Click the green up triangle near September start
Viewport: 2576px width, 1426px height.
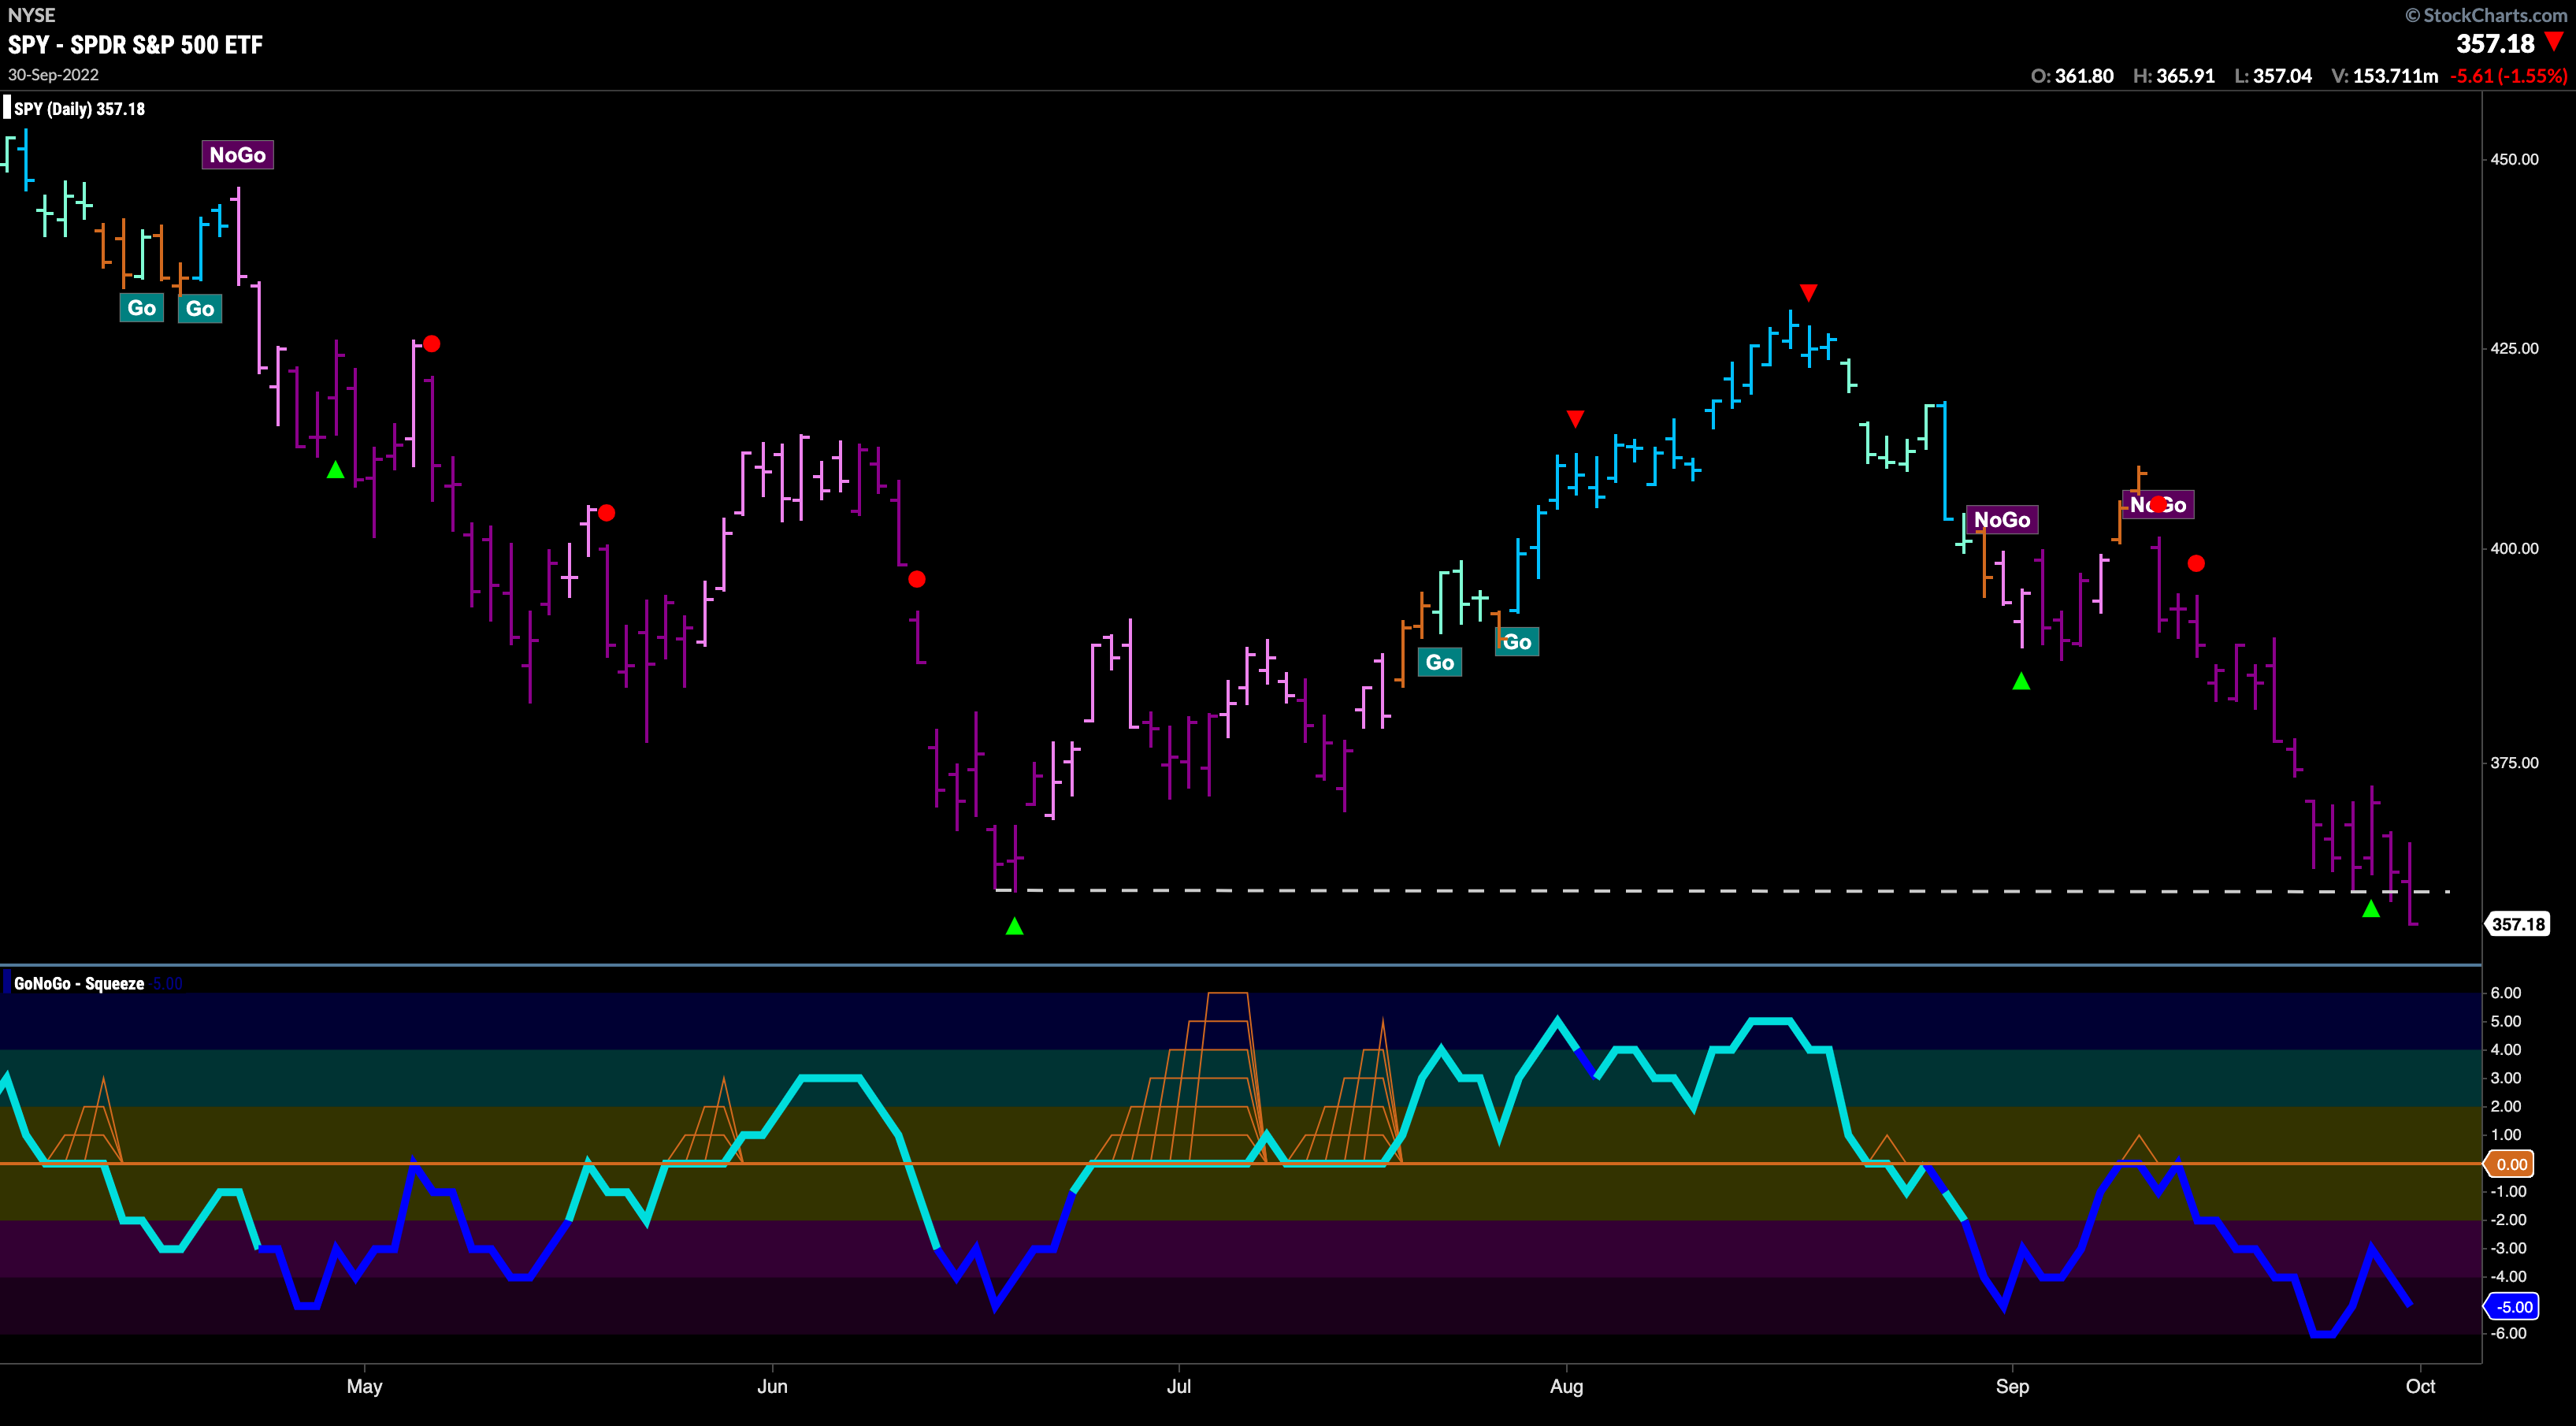coord(2021,681)
